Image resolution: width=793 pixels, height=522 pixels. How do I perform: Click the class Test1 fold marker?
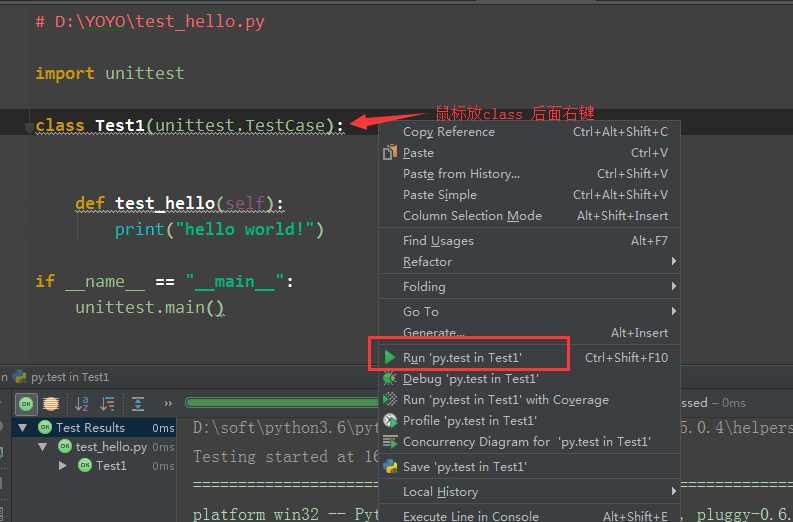point(29,127)
